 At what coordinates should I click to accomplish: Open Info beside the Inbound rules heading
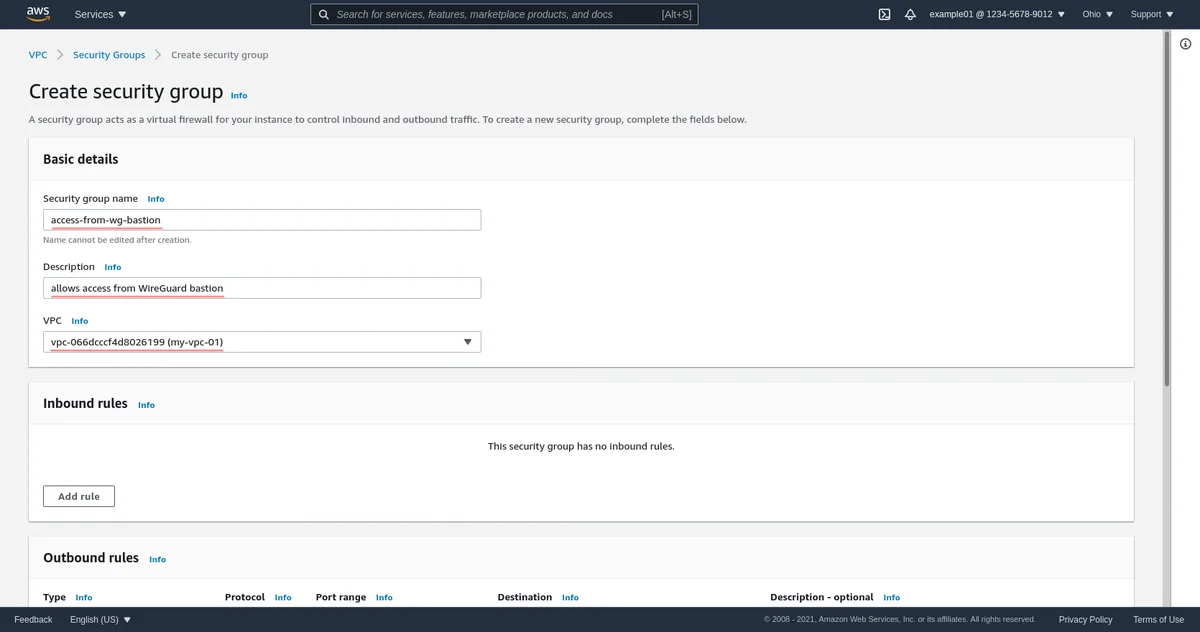tap(146, 405)
